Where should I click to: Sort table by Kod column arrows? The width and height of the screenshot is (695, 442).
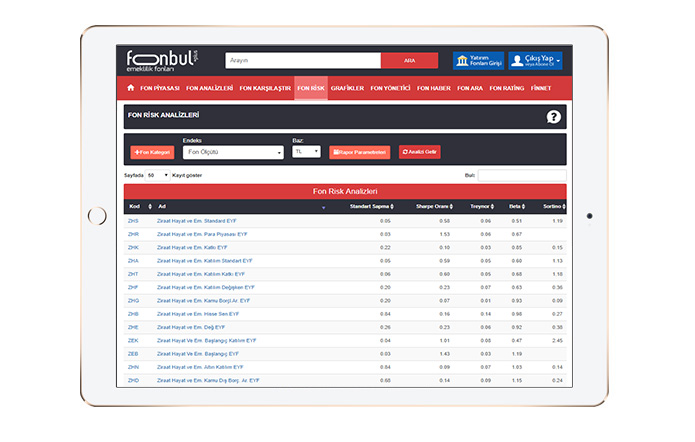[x=150, y=207]
